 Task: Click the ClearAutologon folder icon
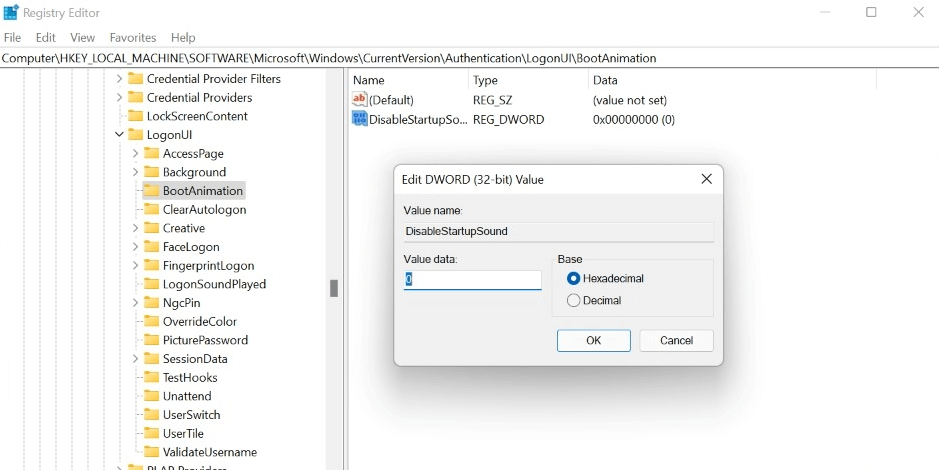click(x=152, y=209)
